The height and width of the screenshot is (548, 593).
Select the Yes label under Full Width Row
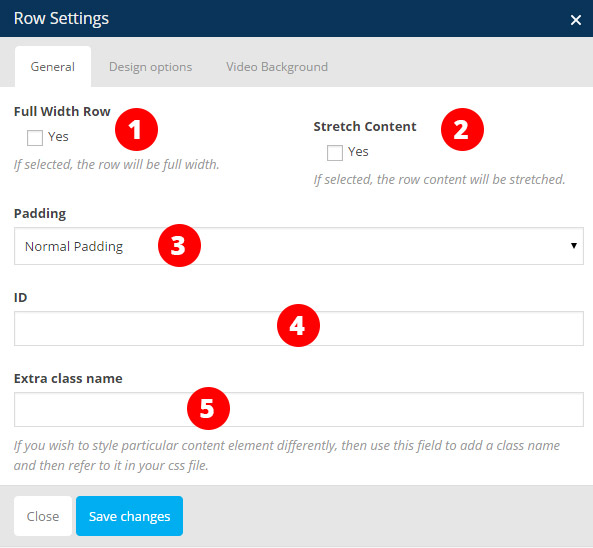click(x=58, y=137)
